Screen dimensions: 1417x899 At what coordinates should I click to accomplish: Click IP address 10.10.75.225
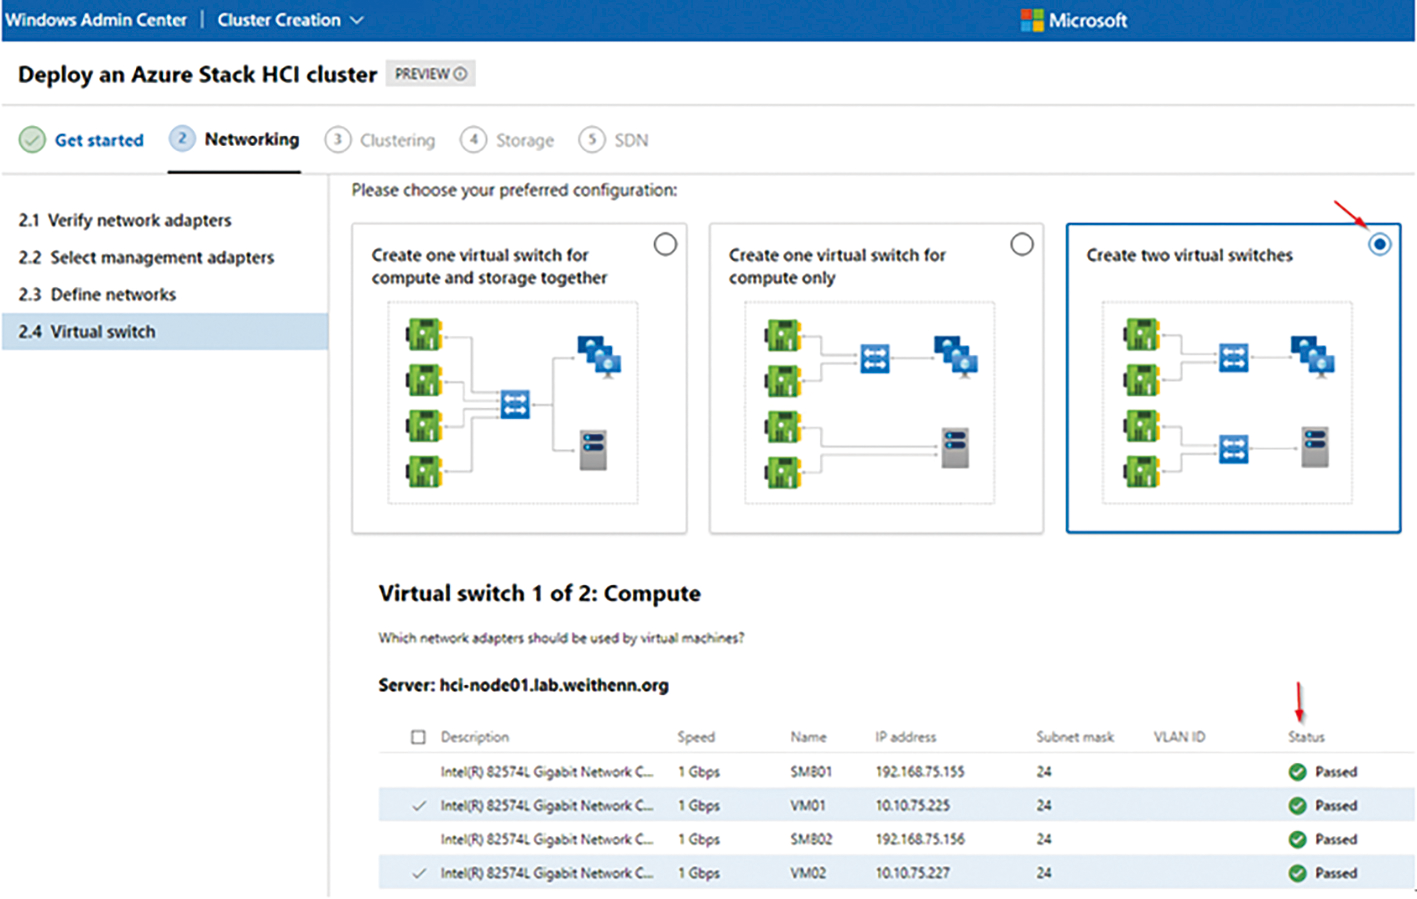point(913,806)
